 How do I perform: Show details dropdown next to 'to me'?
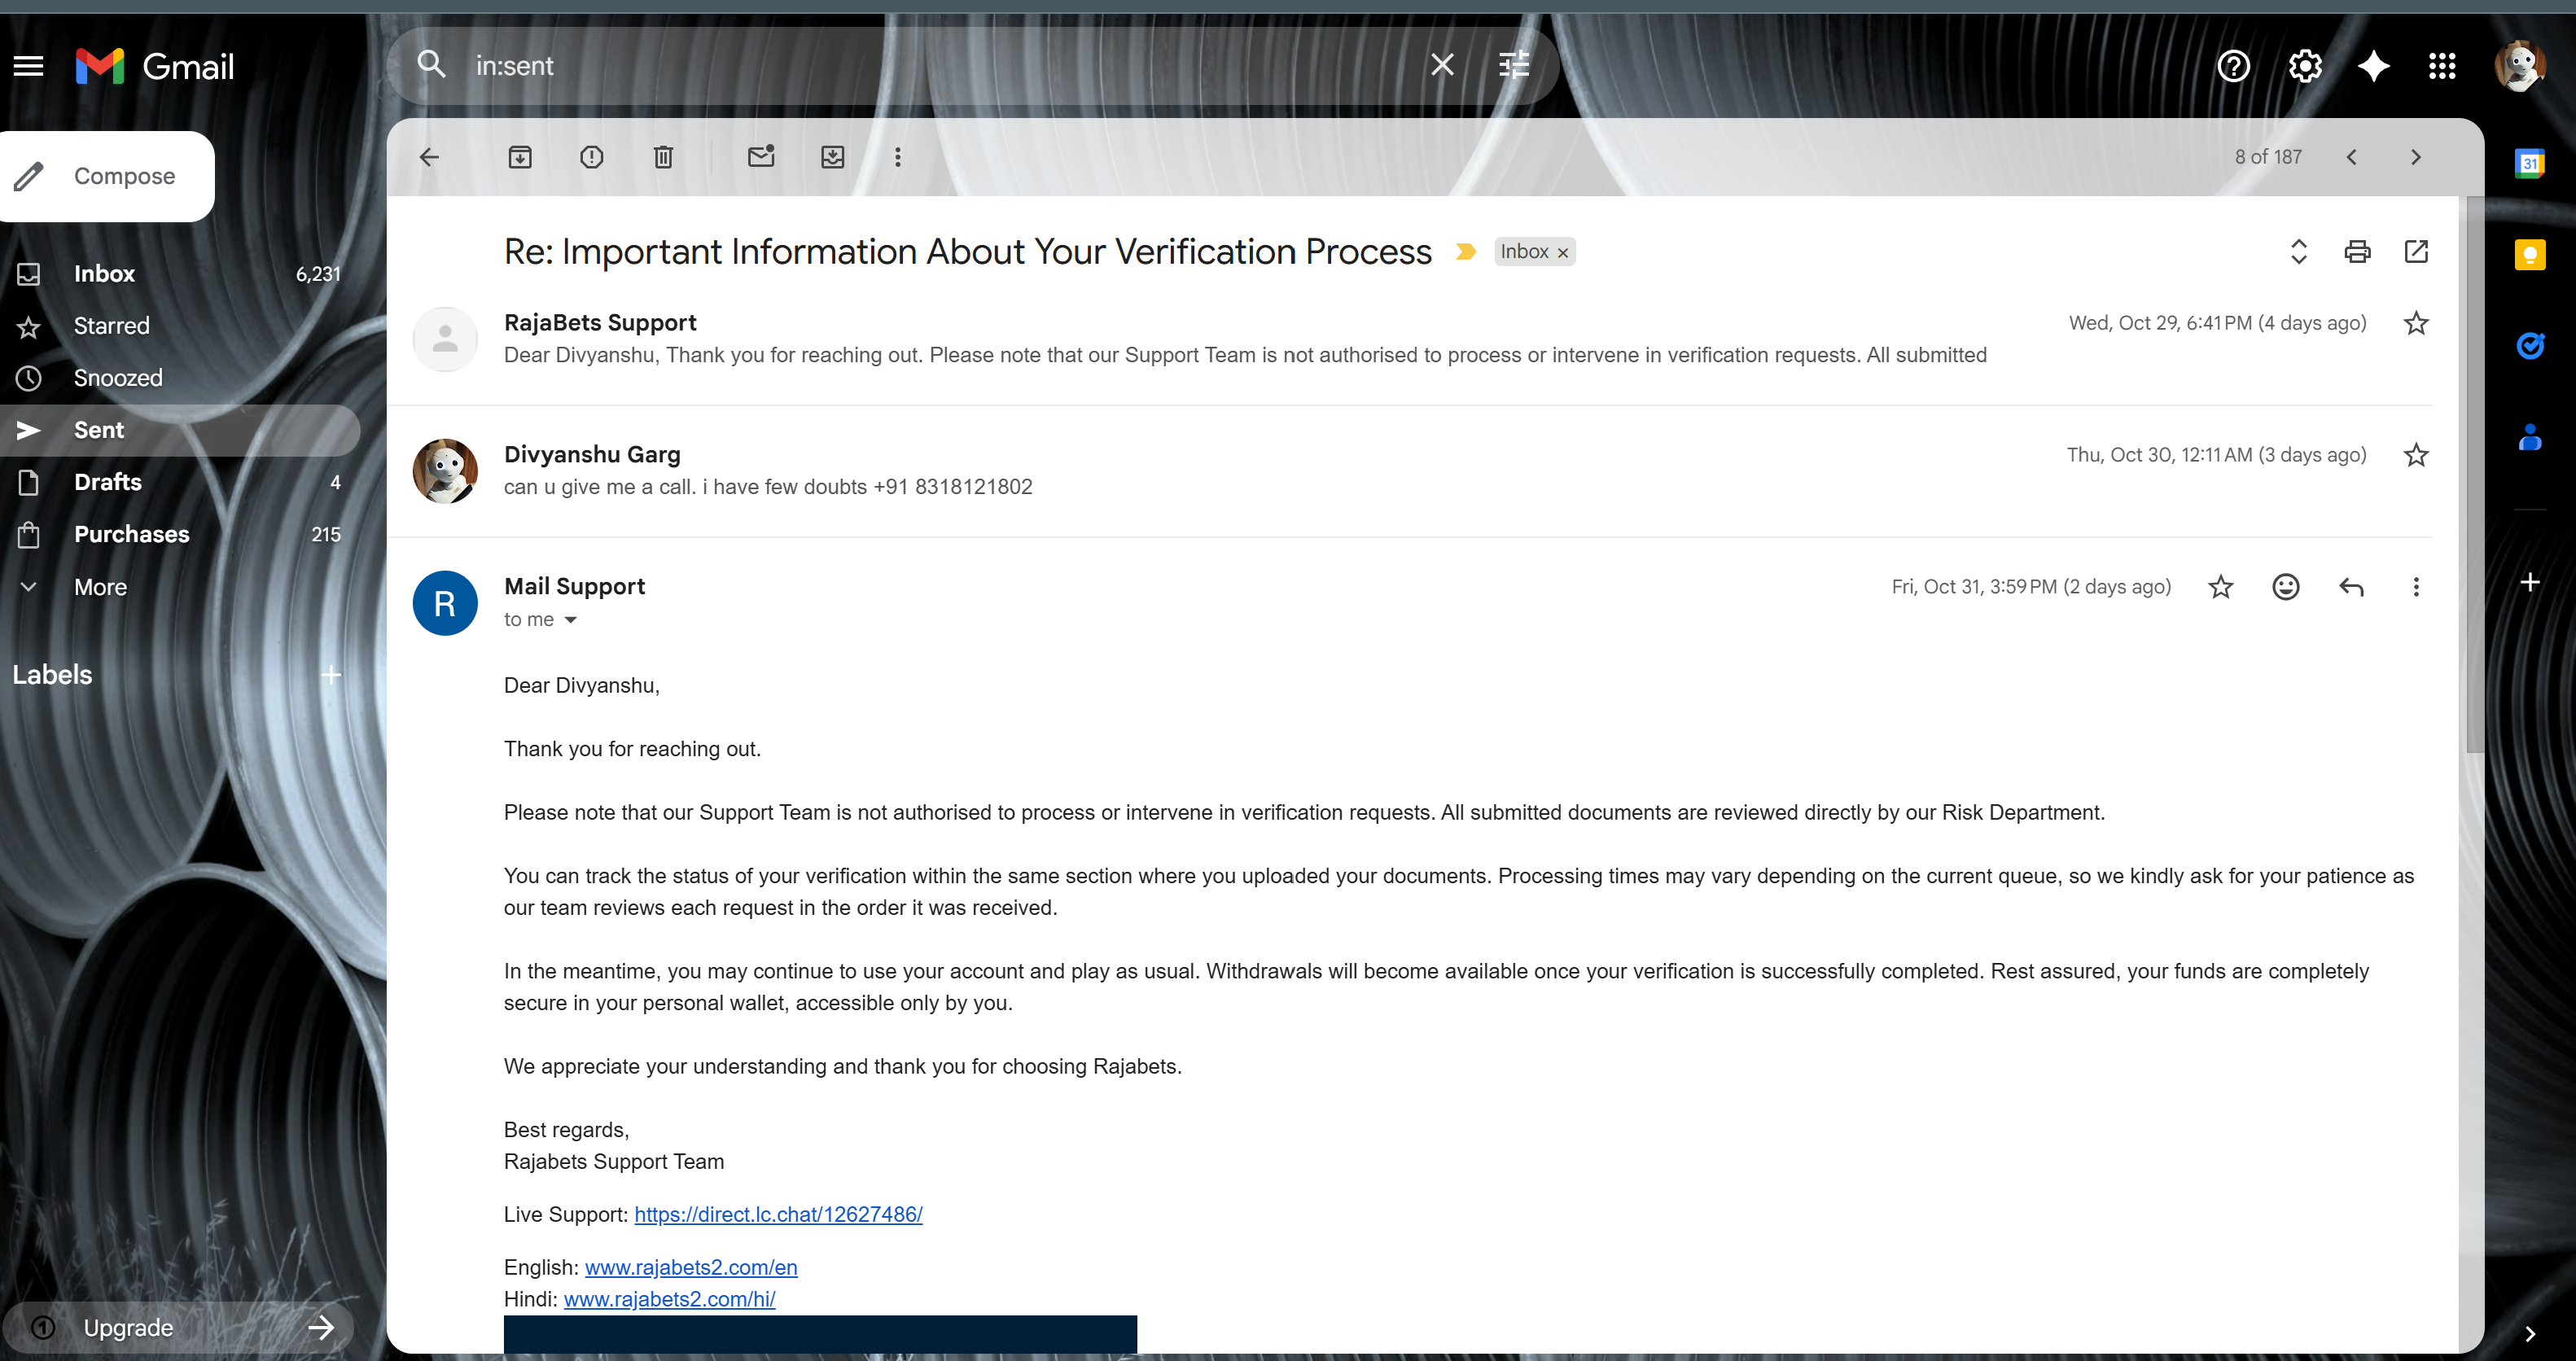pyautogui.click(x=571, y=620)
